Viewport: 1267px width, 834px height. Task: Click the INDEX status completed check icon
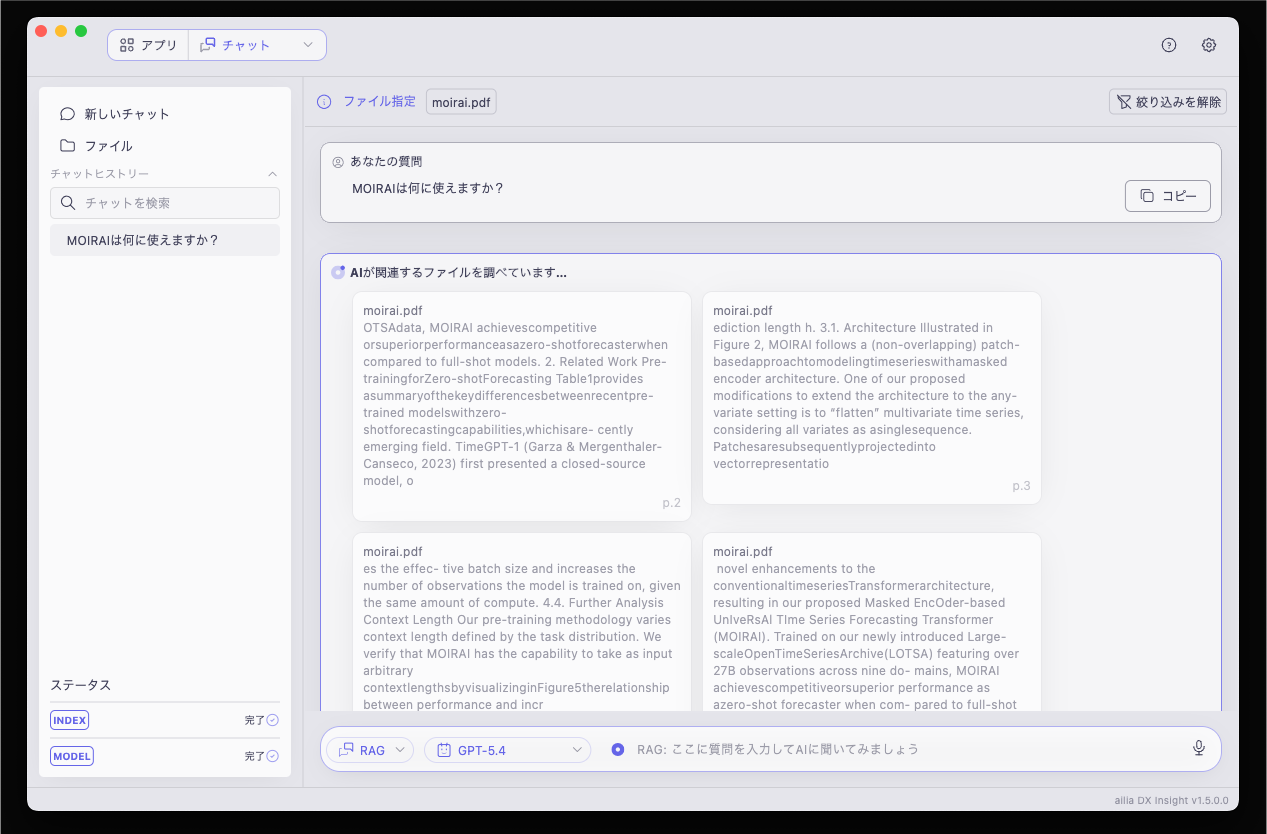(x=272, y=720)
